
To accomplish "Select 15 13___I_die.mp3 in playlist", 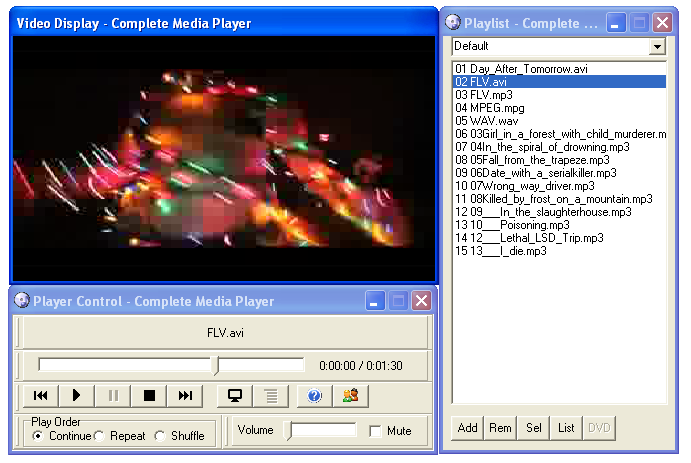I will pyautogui.click(x=559, y=251).
